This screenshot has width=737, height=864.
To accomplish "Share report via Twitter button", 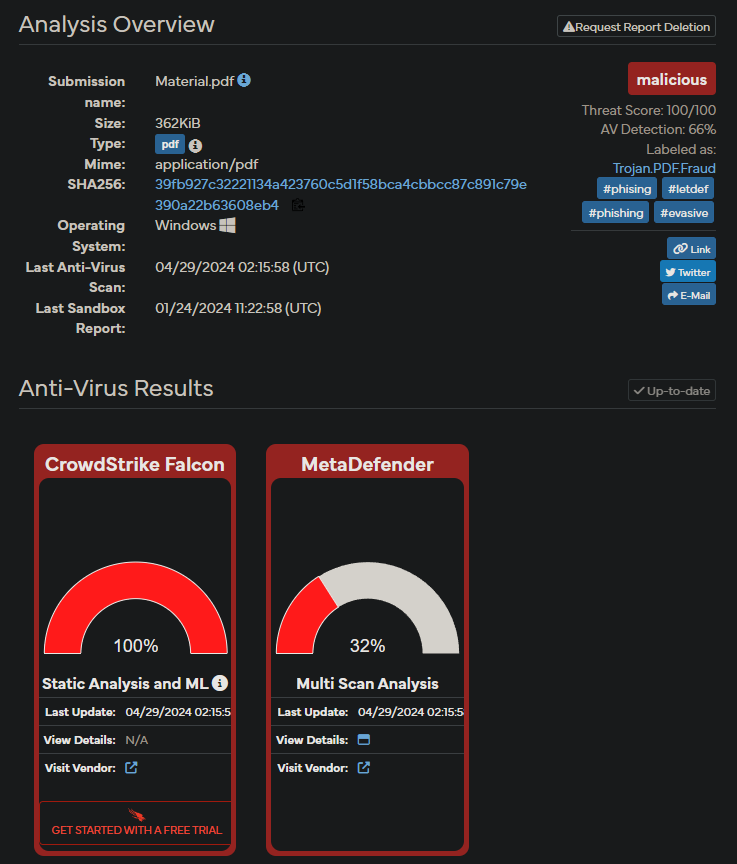I will coord(687,272).
